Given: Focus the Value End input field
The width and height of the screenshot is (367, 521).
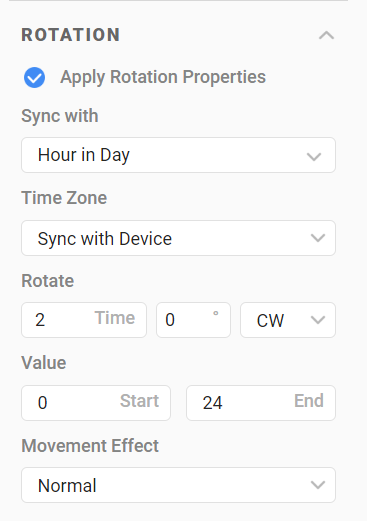Looking at the screenshot, I should tap(261, 403).
